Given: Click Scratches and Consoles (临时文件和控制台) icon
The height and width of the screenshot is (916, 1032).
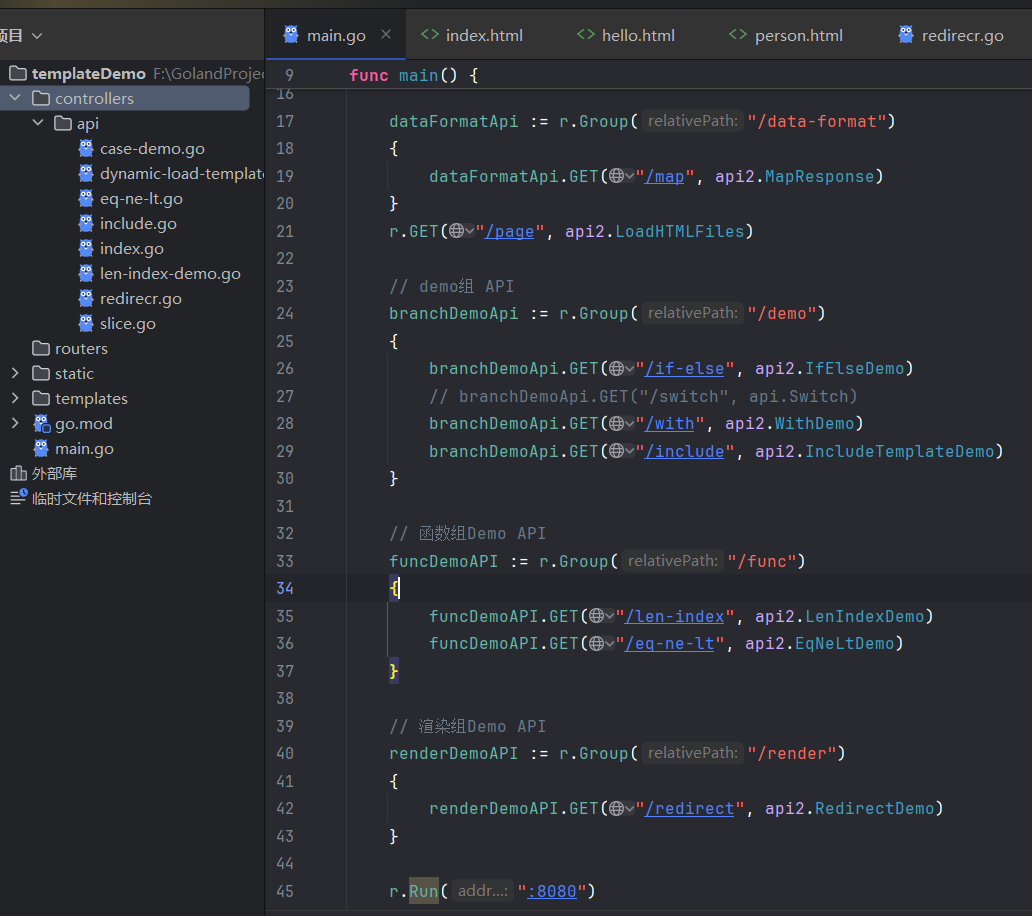Looking at the screenshot, I should (18, 498).
